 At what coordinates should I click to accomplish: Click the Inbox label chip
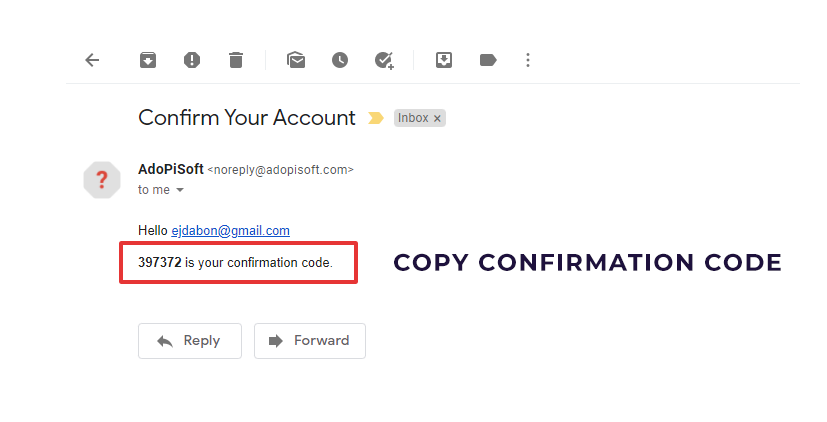(x=420, y=118)
